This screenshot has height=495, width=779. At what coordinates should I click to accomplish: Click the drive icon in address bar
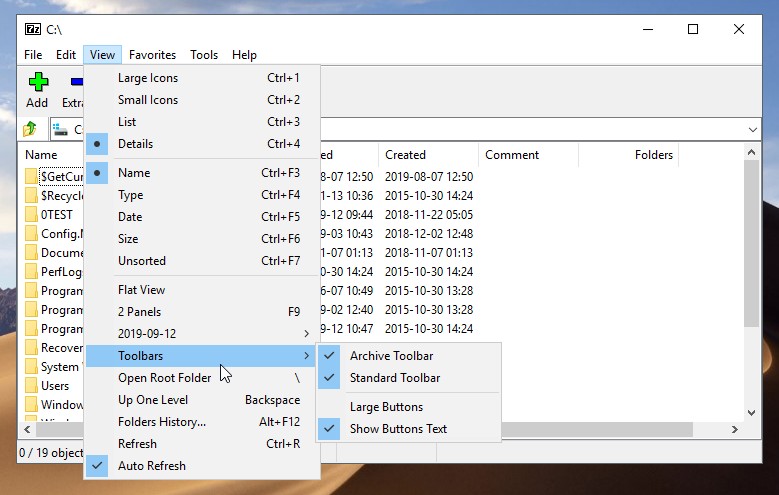[60, 130]
